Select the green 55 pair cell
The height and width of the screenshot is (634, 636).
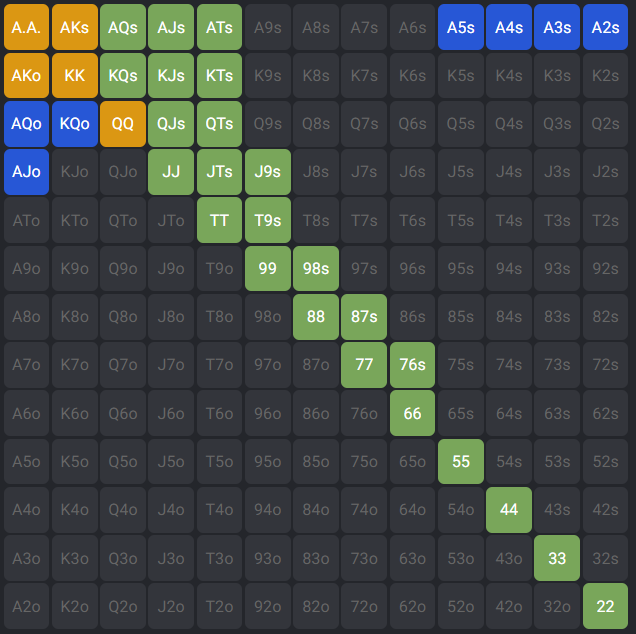pyautogui.click(x=460, y=461)
